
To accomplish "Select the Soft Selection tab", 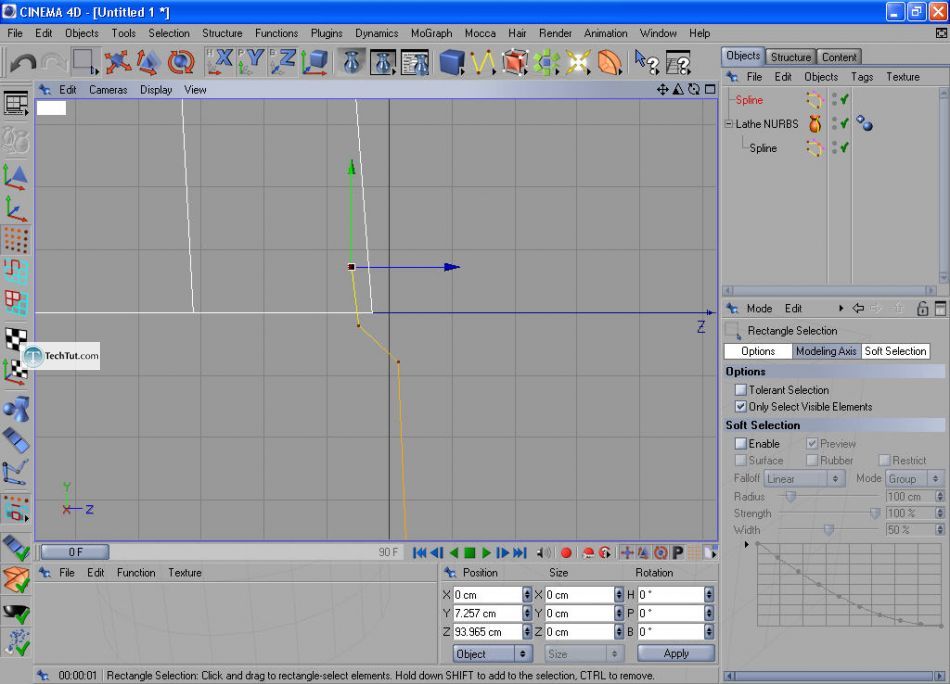I will (895, 351).
